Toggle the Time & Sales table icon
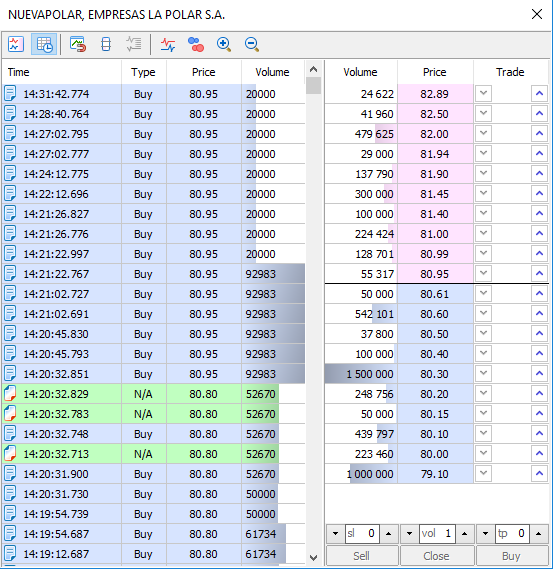 click(44, 44)
